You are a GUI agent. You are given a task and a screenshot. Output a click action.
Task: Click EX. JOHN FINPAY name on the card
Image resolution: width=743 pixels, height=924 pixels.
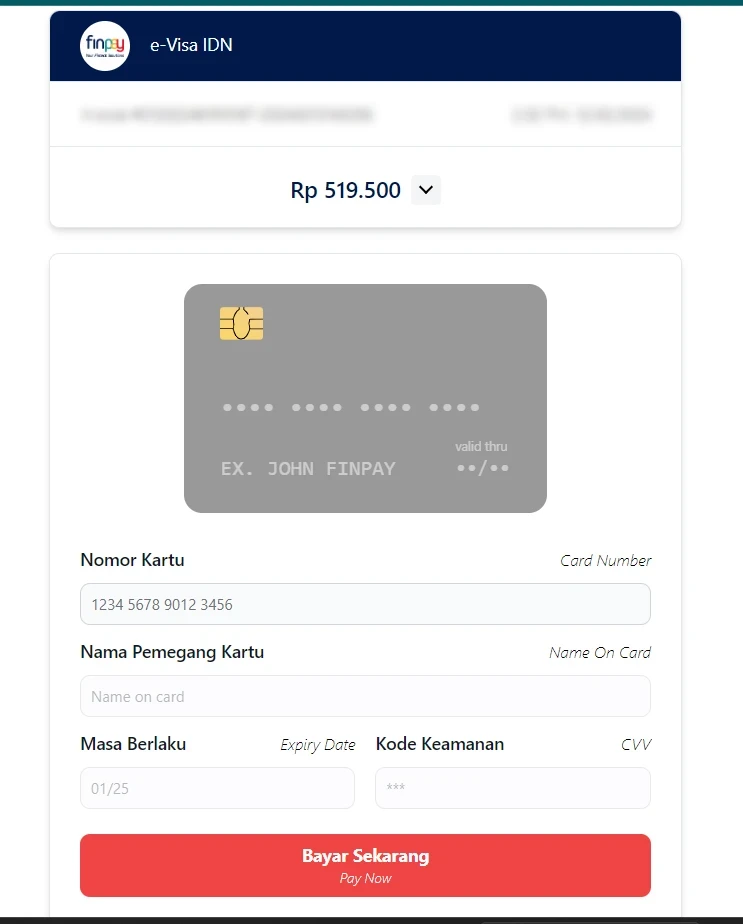(308, 468)
